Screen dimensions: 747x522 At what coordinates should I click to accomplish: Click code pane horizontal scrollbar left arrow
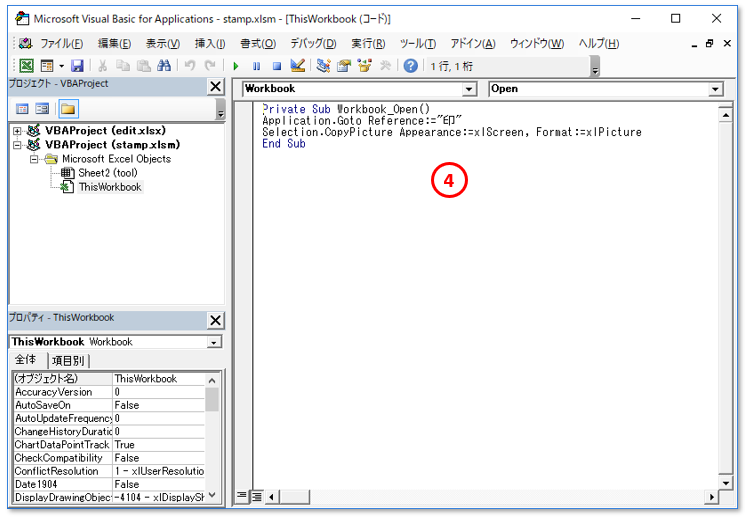pos(272,497)
